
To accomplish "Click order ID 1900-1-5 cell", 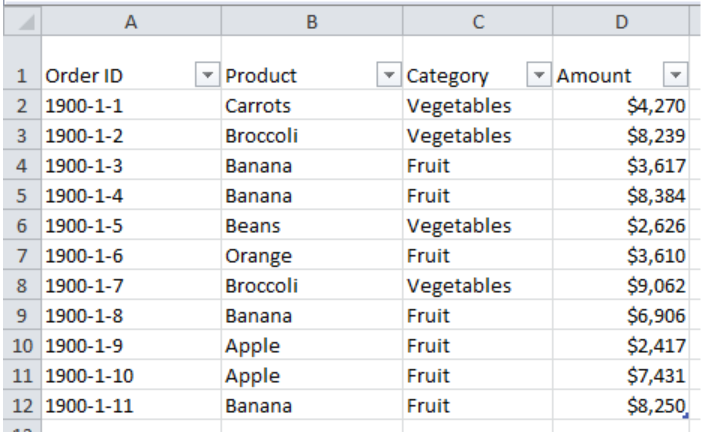I will tap(131, 225).
